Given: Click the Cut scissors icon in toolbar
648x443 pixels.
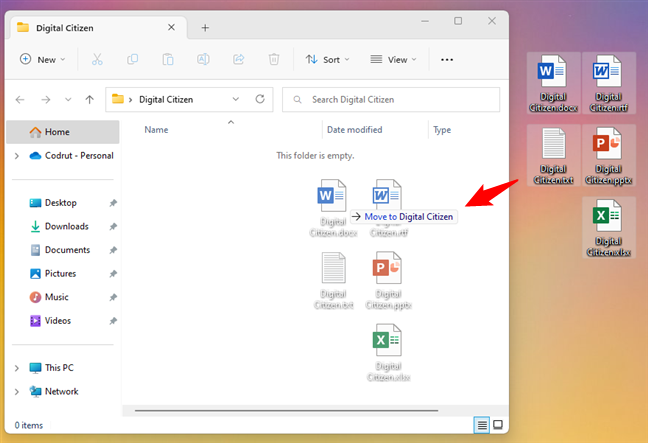Looking at the screenshot, I should (x=97, y=60).
